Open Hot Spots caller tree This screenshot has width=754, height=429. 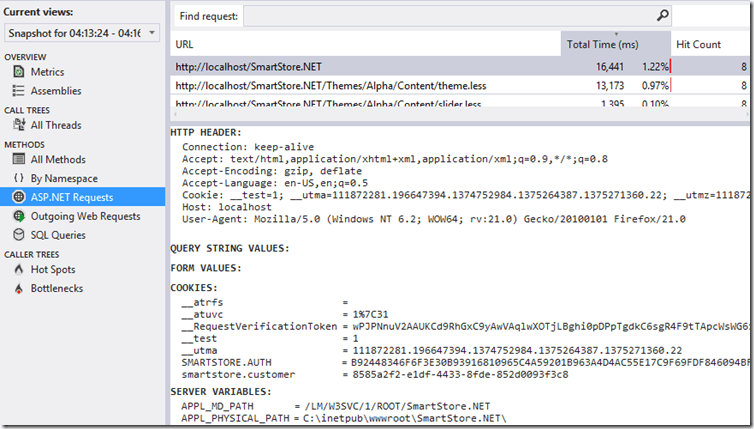click(x=53, y=269)
